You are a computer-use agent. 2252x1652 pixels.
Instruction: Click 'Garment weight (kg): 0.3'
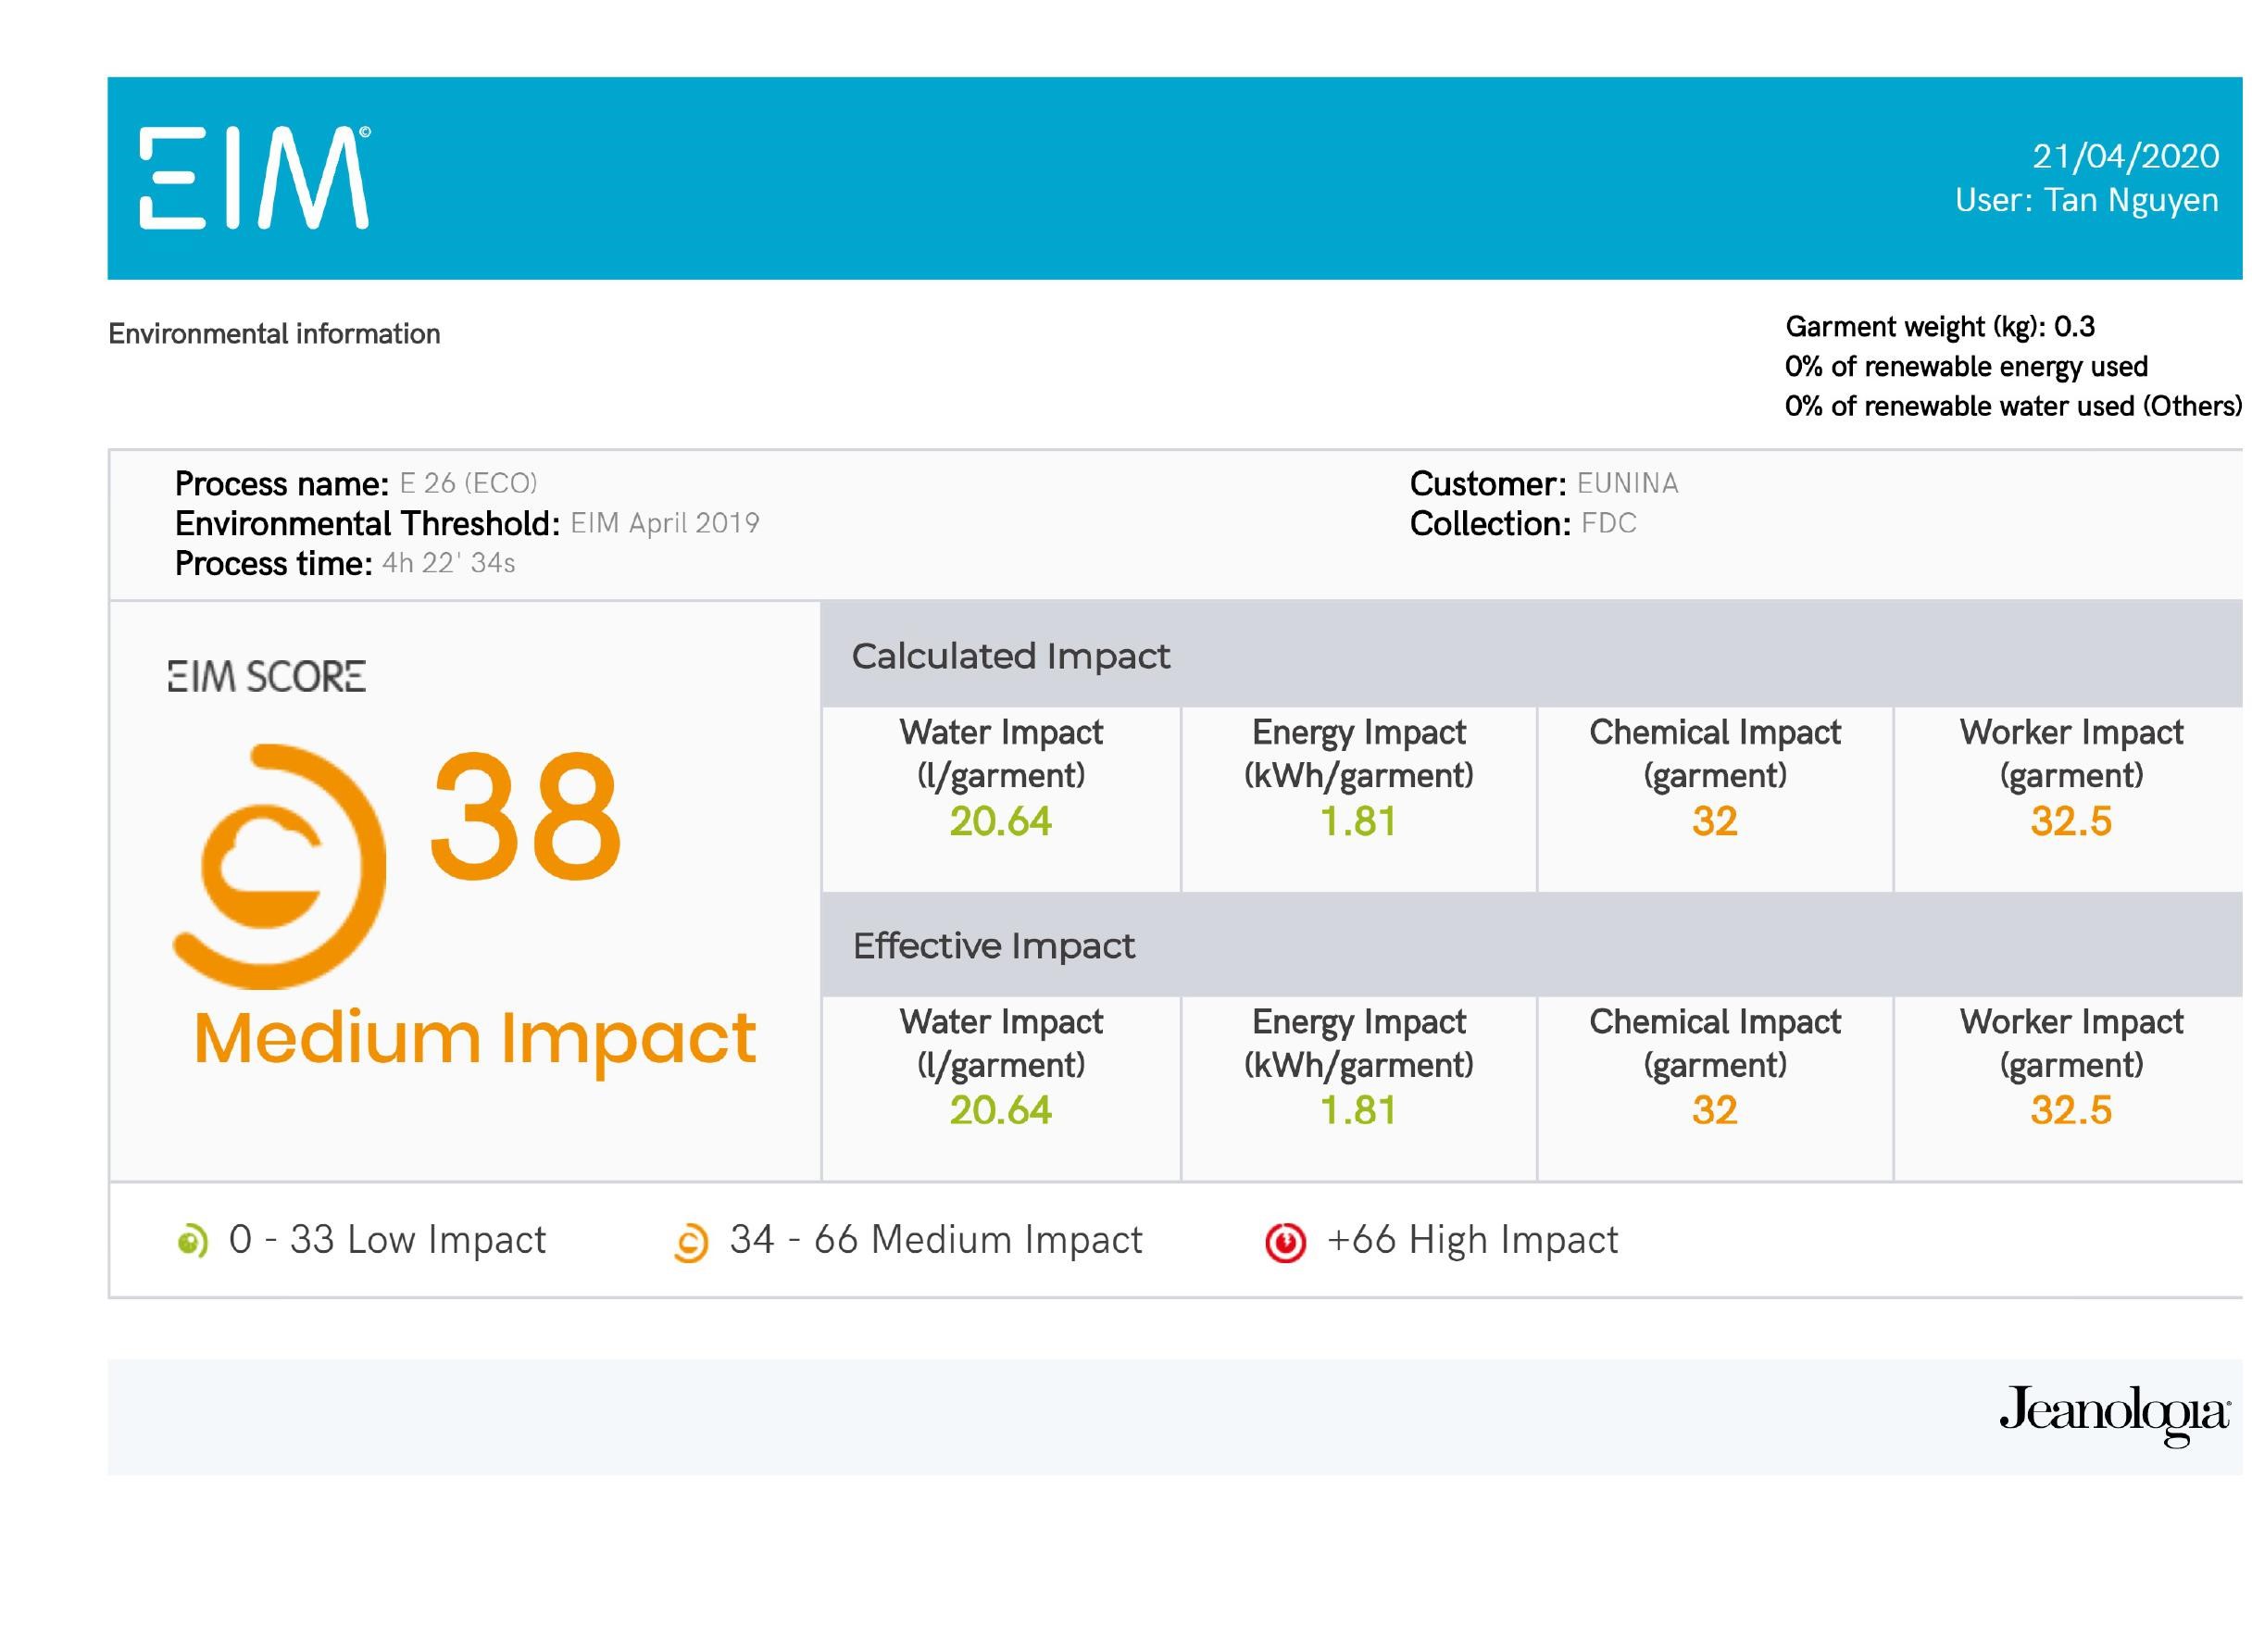(x=1940, y=327)
